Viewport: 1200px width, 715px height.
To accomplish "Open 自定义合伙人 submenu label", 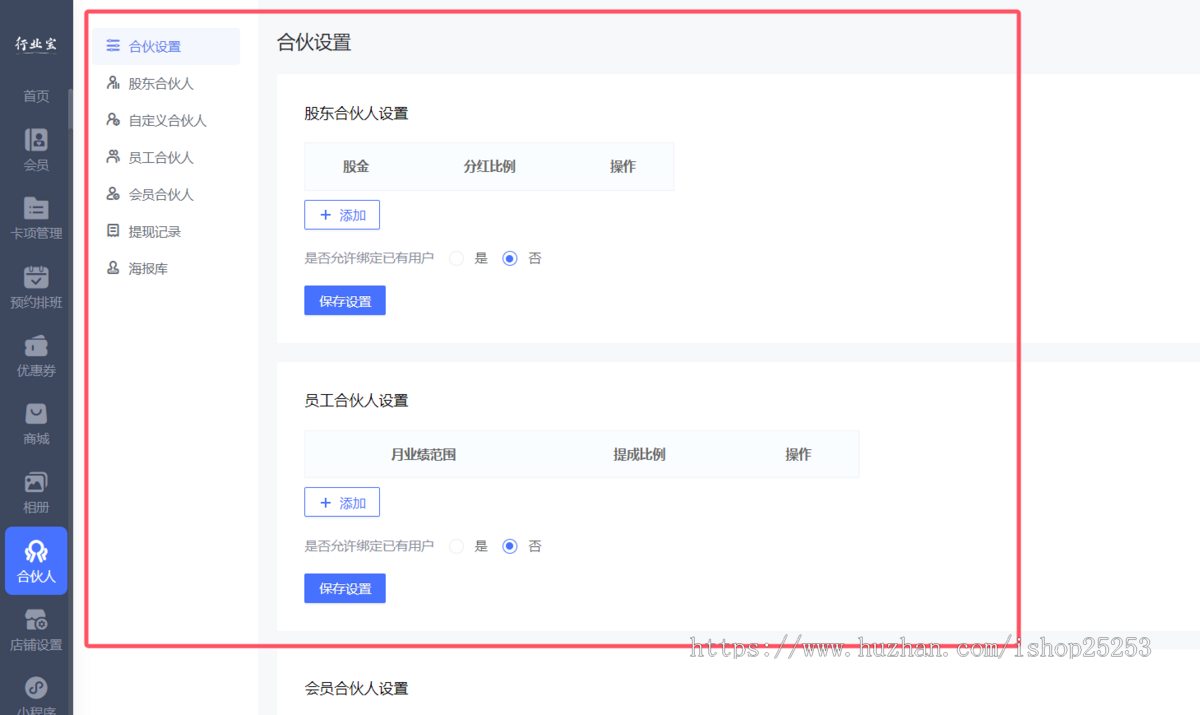I will (x=168, y=121).
